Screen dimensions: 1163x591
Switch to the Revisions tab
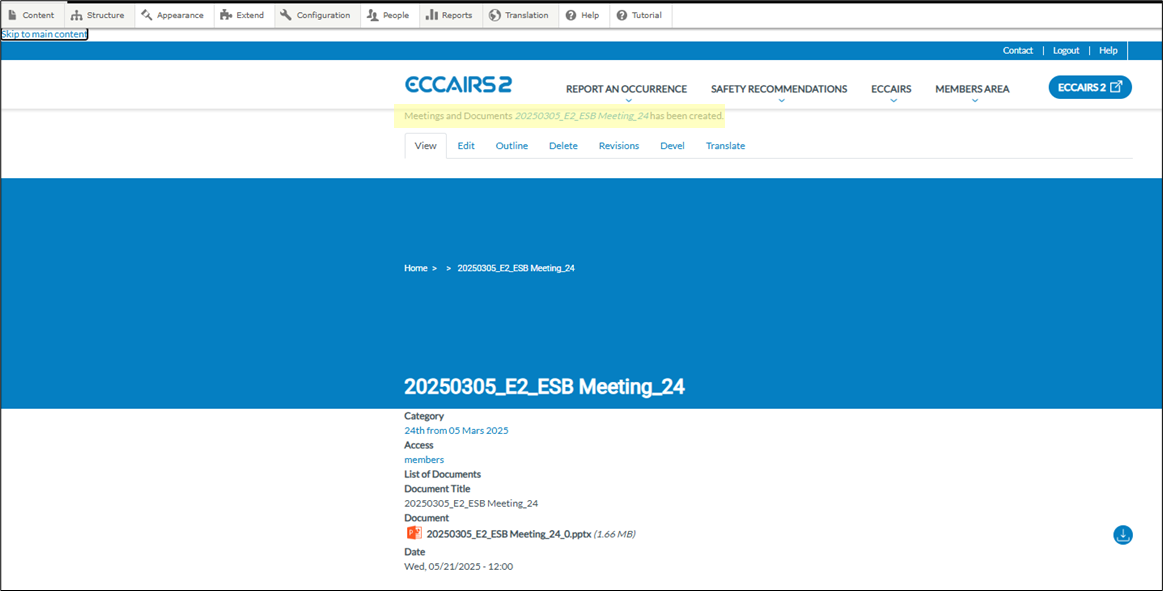(618, 146)
